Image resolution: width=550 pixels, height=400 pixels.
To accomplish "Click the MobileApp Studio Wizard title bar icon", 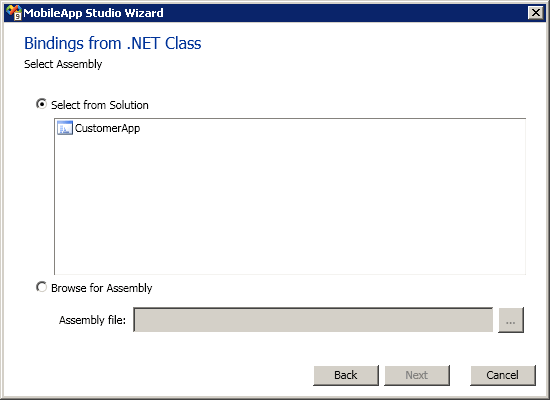I will 14,13.
